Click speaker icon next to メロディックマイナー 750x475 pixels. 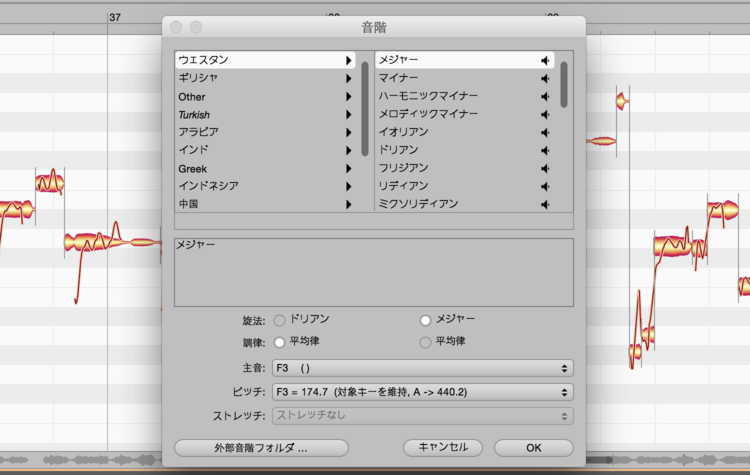545,114
